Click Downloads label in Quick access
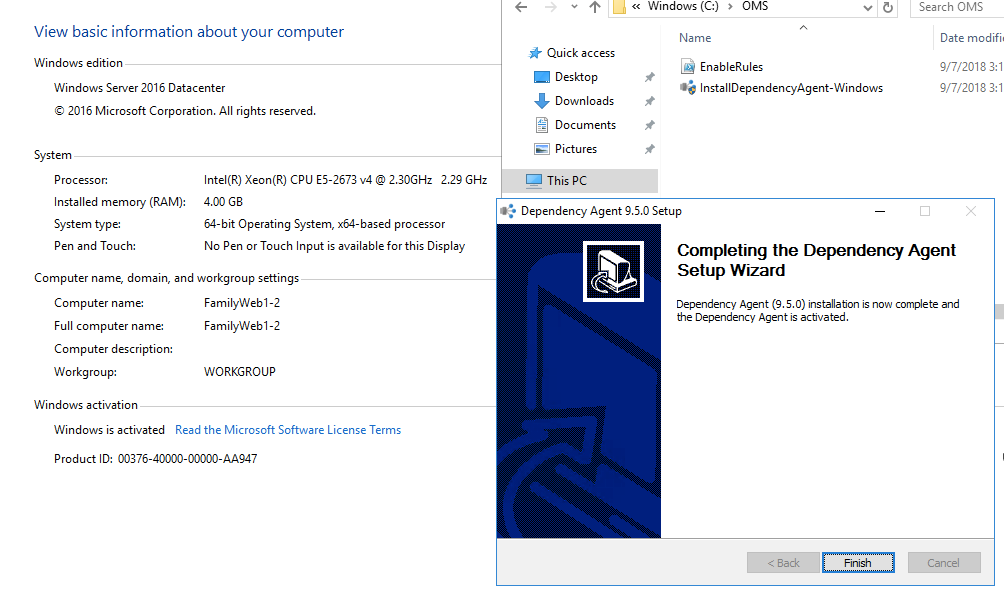The width and height of the screenshot is (1004, 599). pyautogui.click(x=585, y=101)
